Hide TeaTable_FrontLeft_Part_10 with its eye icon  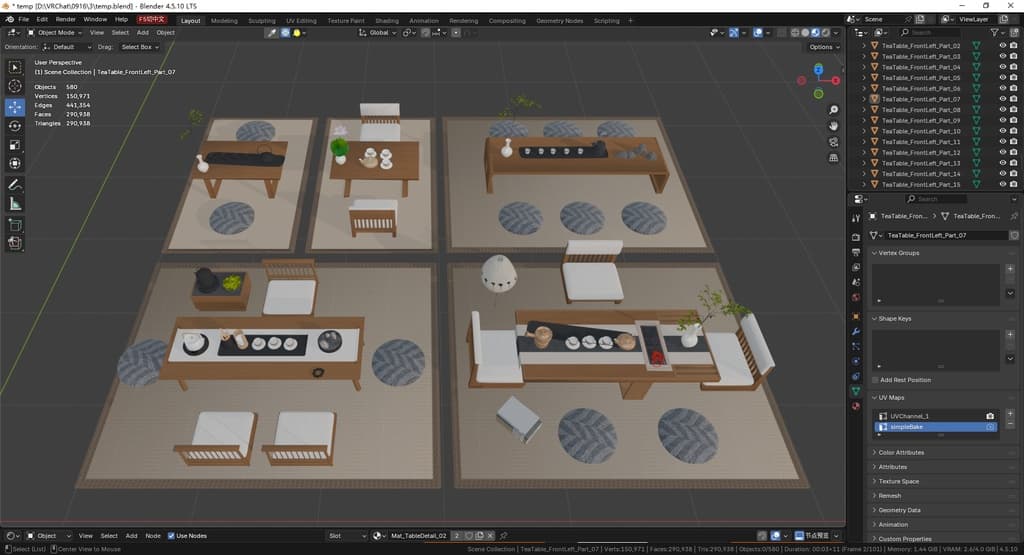click(x=1002, y=131)
